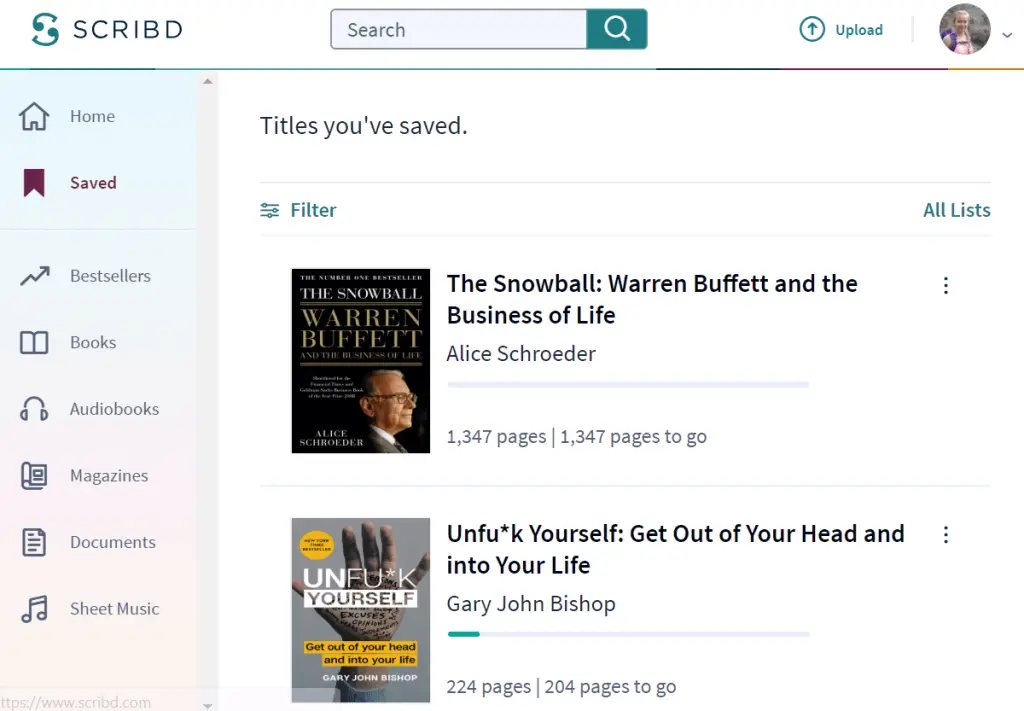
Task: Click the Bestsellers trending icon
Action: [x=33, y=275]
